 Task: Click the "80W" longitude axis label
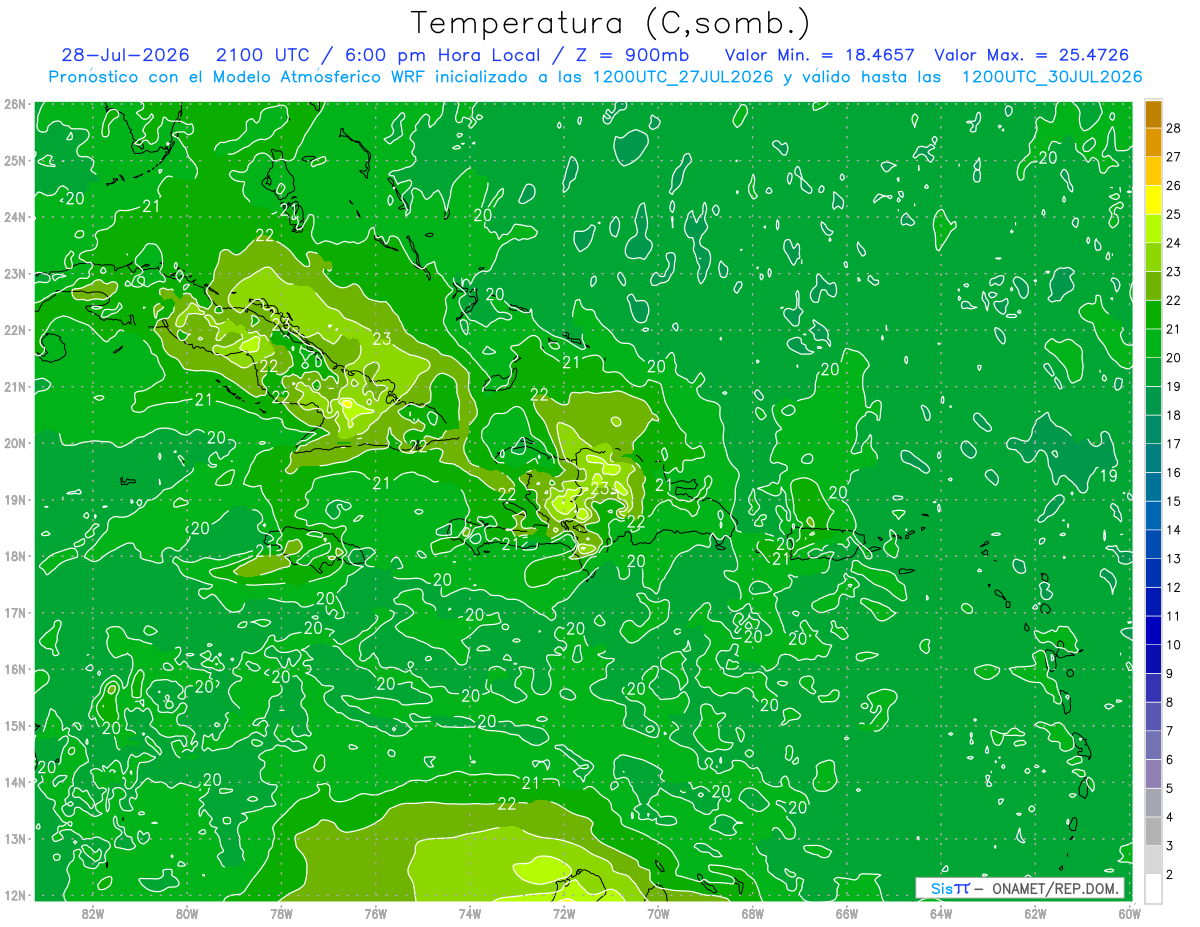[x=187, y=913]
